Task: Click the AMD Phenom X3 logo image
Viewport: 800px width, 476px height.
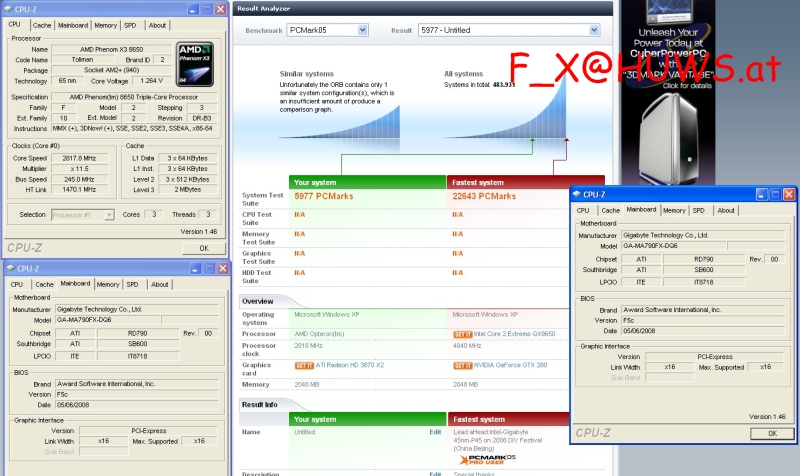Action: tap(194, 64)
